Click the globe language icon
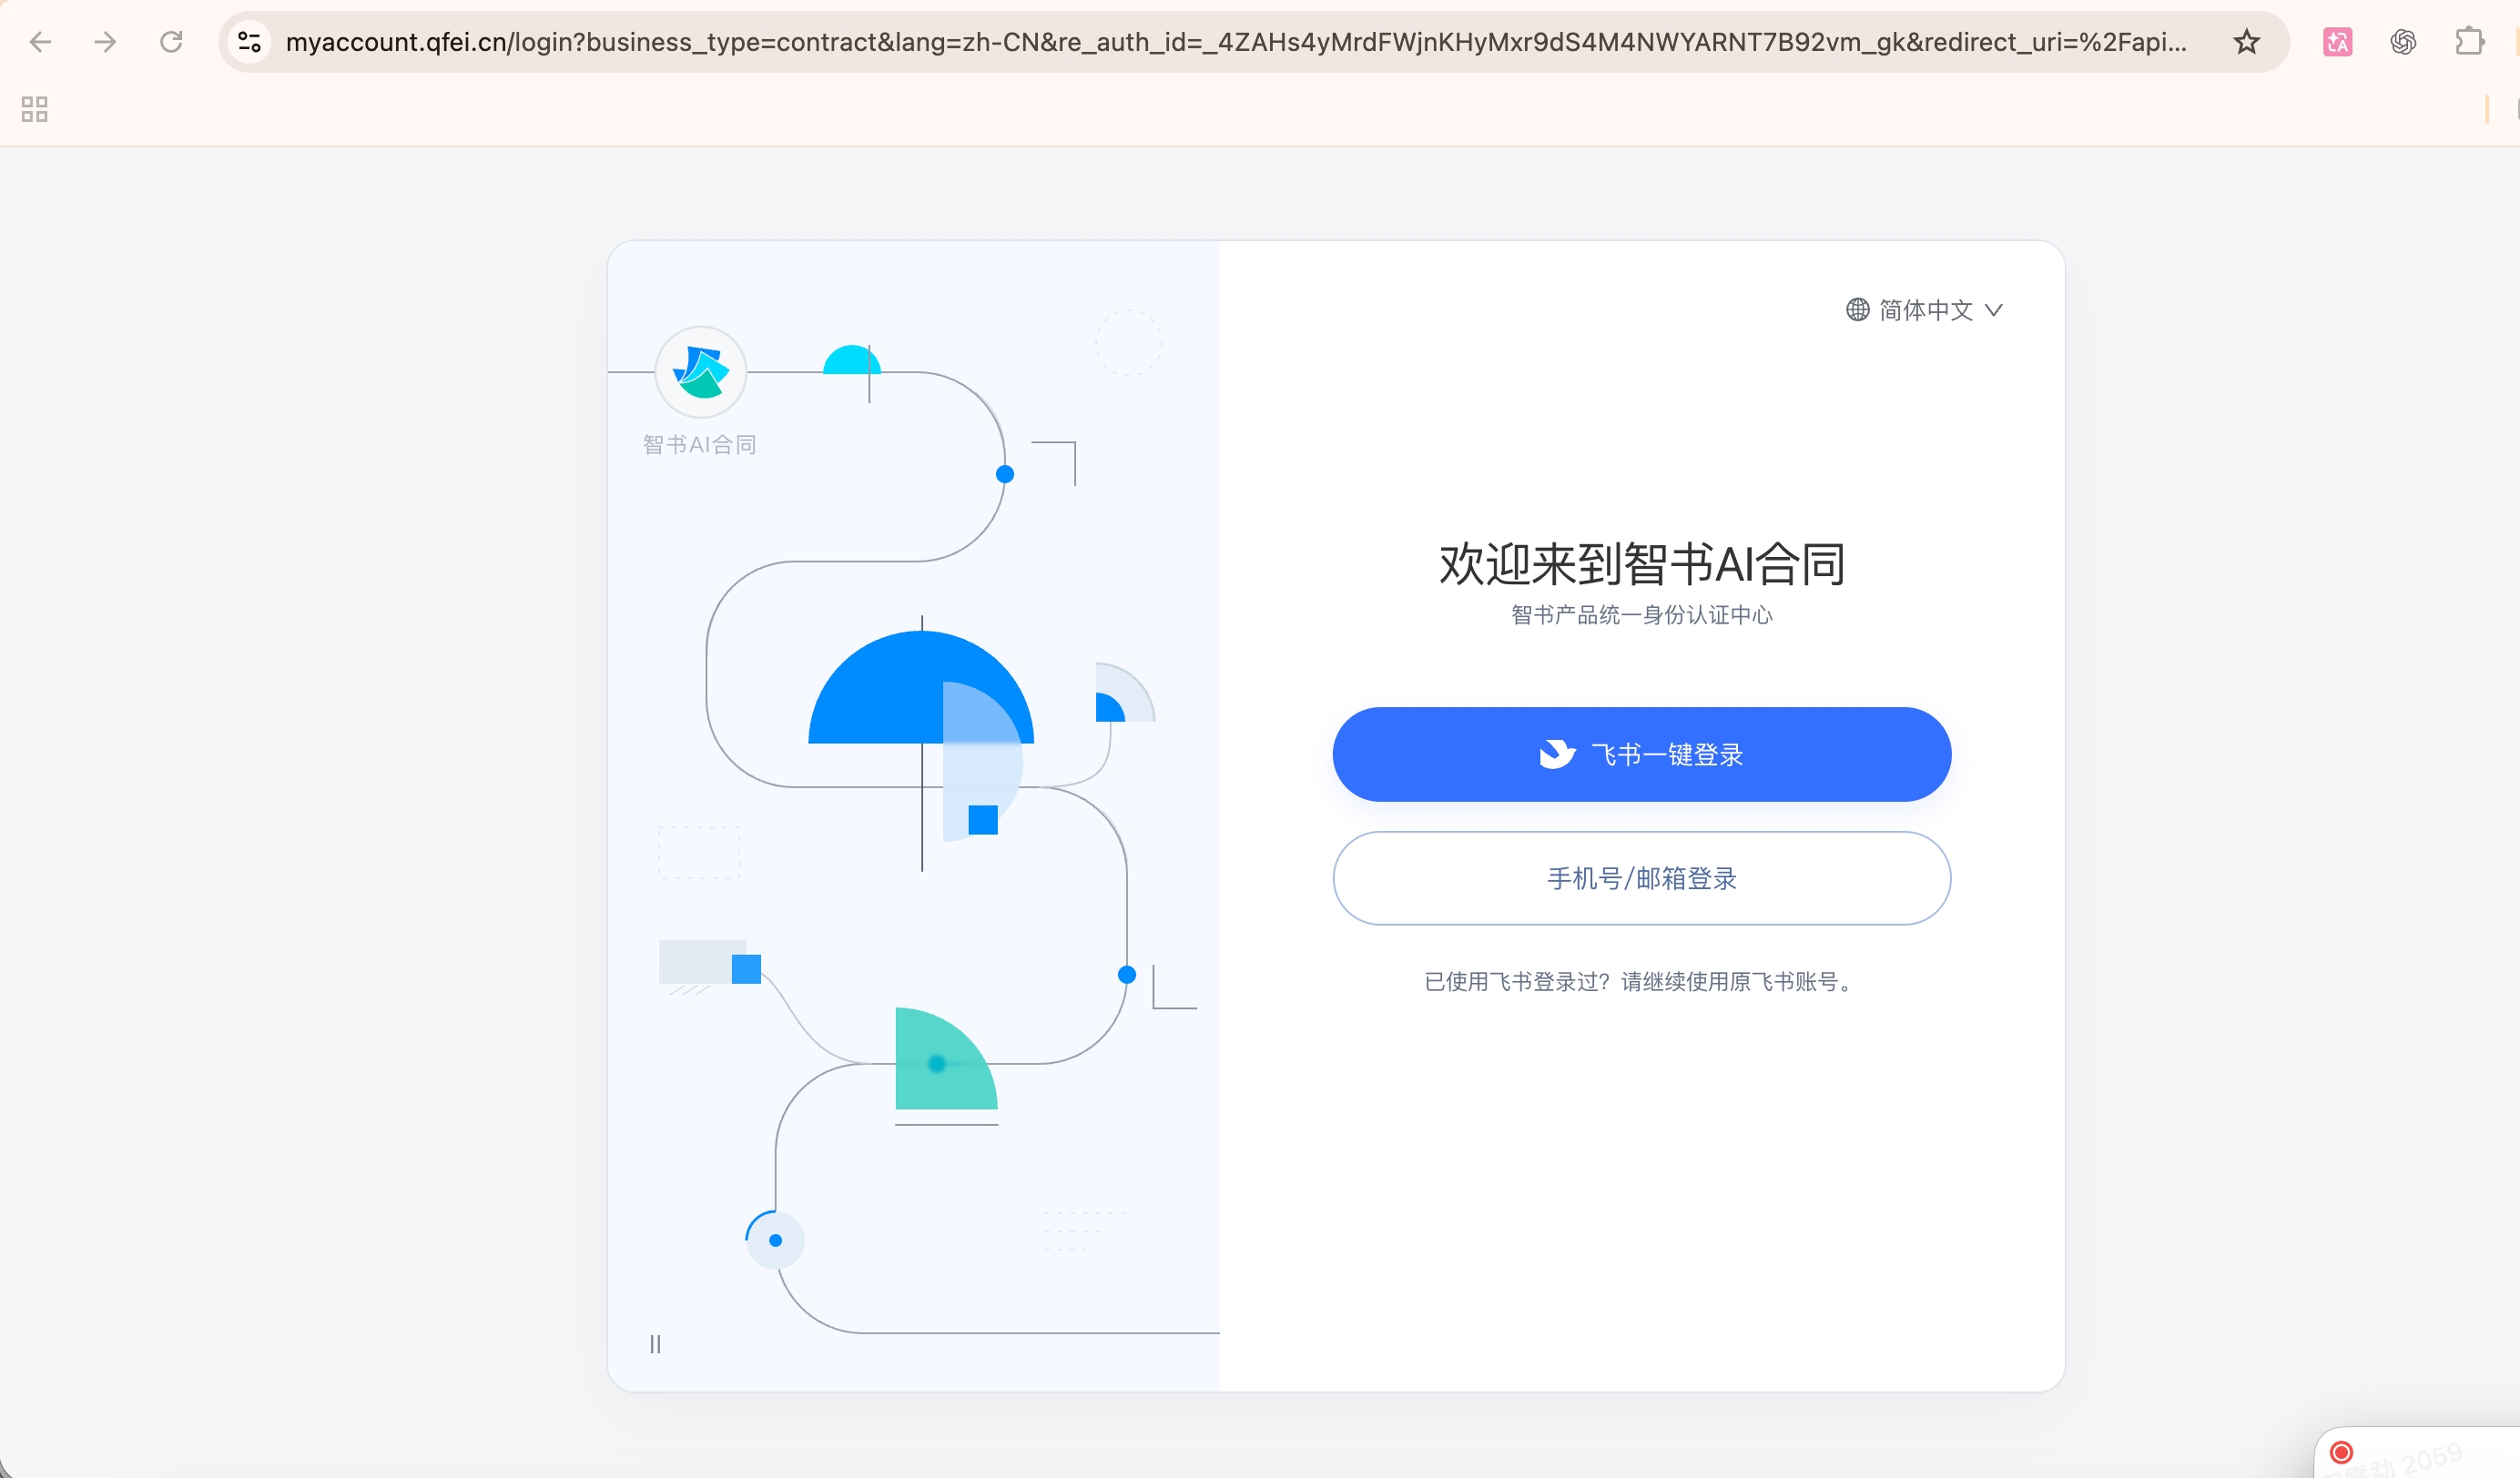 pos(1857,310)
